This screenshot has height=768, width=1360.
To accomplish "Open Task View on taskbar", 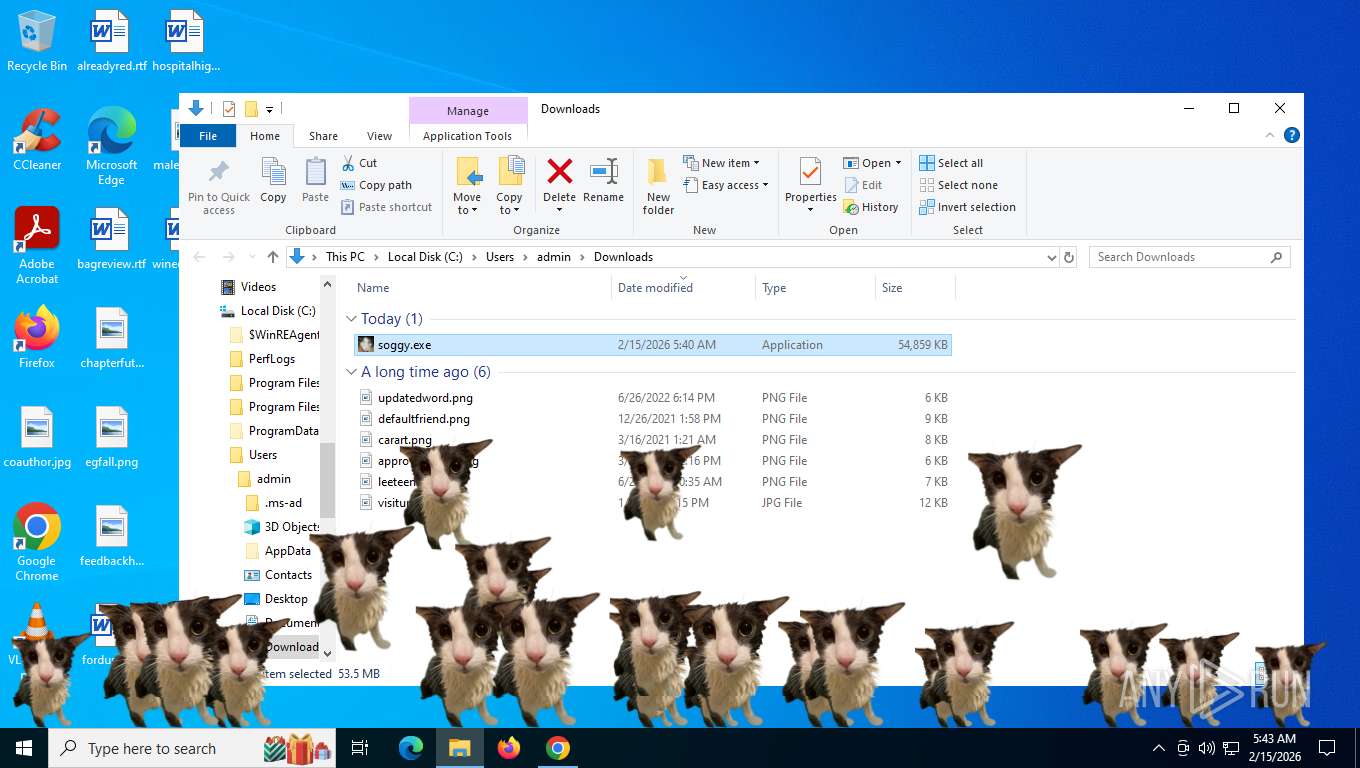I will tap(360, 748).
